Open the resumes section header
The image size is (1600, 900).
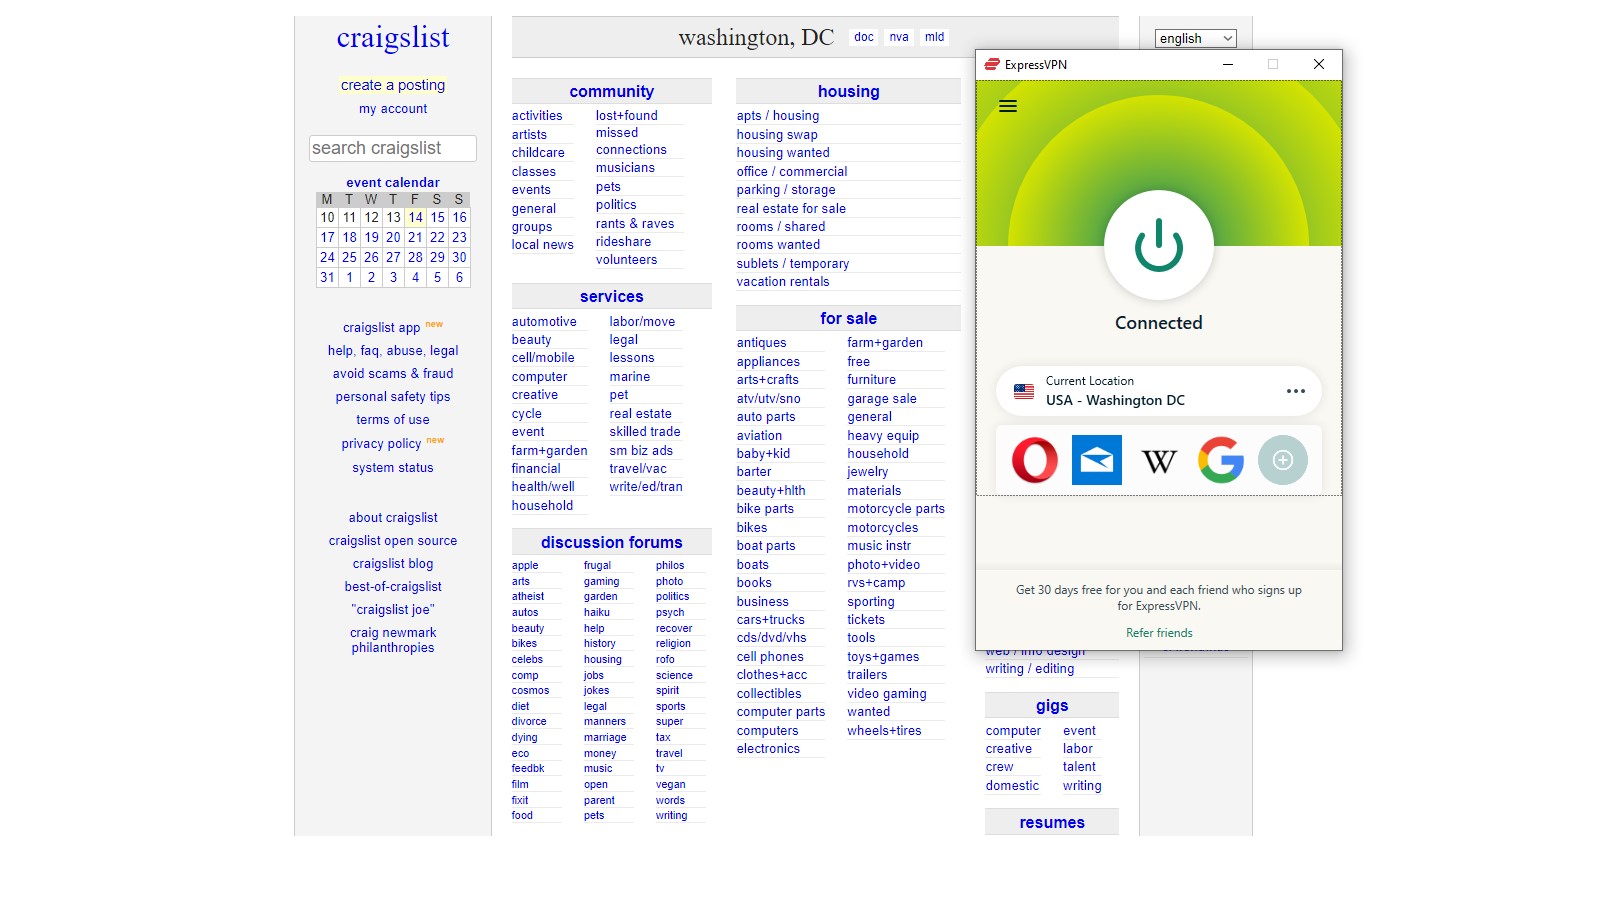click(x=1052, y=822)
